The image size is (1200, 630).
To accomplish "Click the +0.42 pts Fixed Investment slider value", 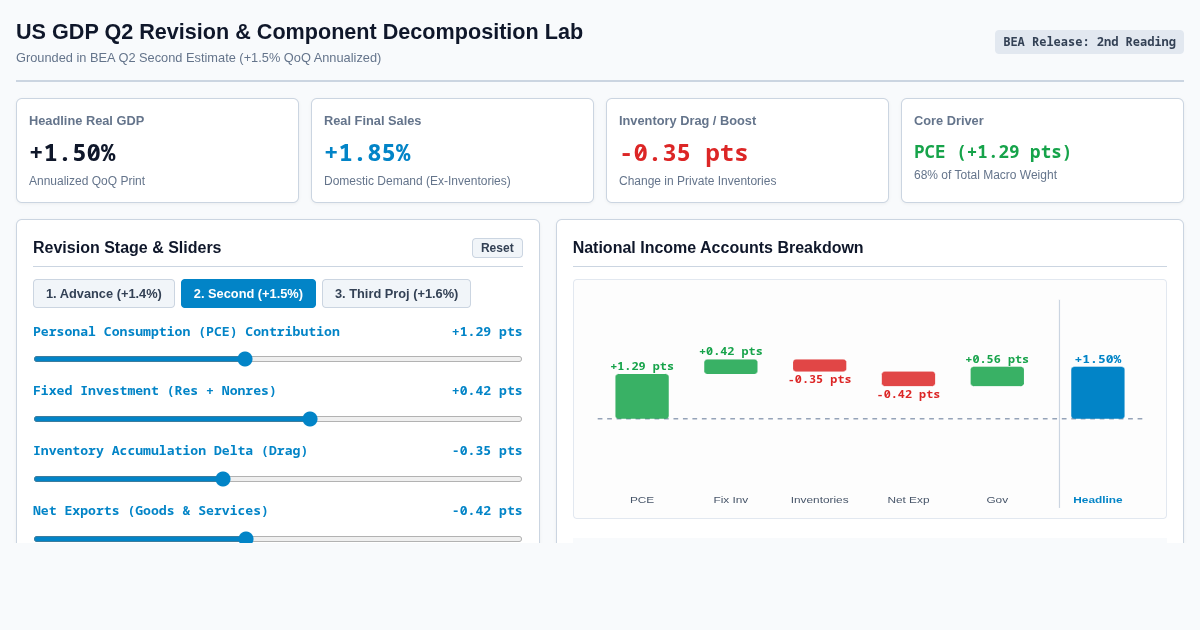I will click(487, 390).
